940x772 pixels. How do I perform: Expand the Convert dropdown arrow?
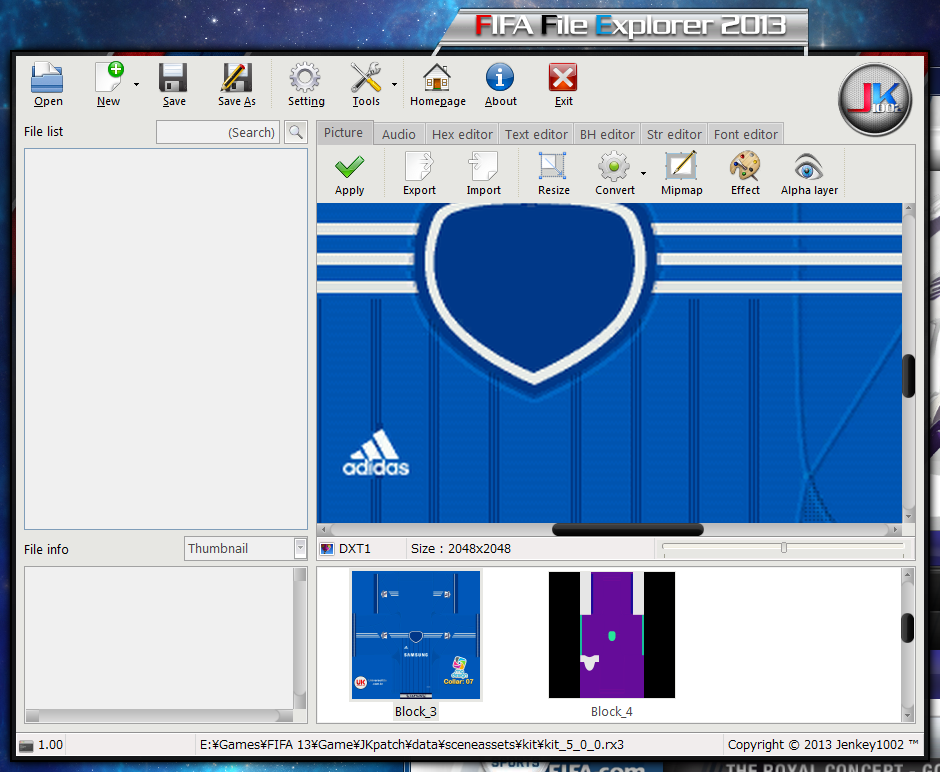[643, 174]
